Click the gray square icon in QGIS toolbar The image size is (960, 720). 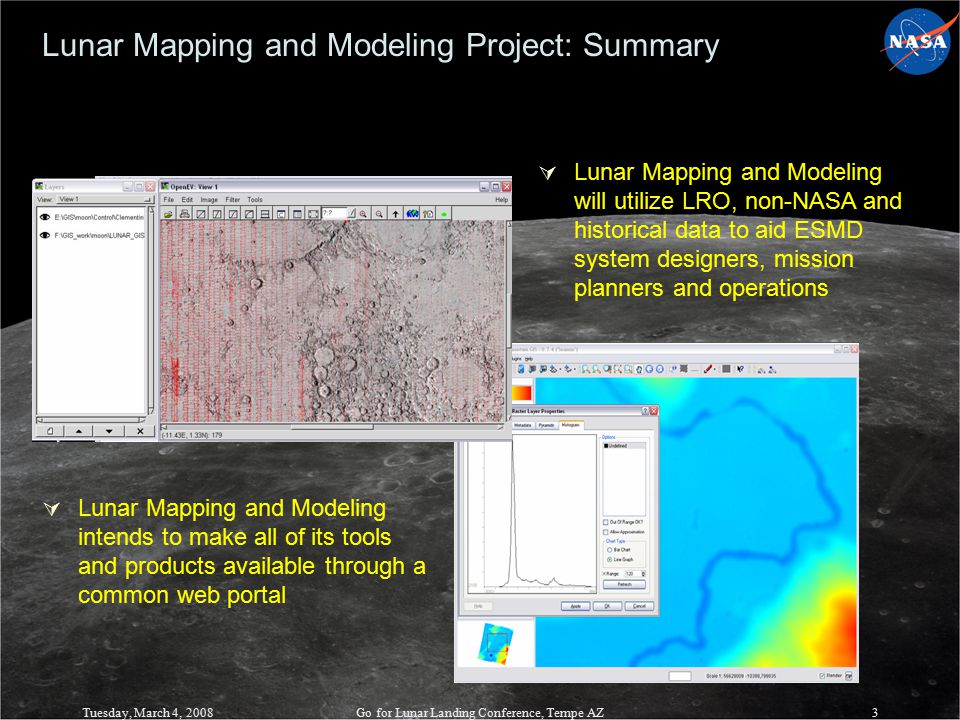coord(726,369)
